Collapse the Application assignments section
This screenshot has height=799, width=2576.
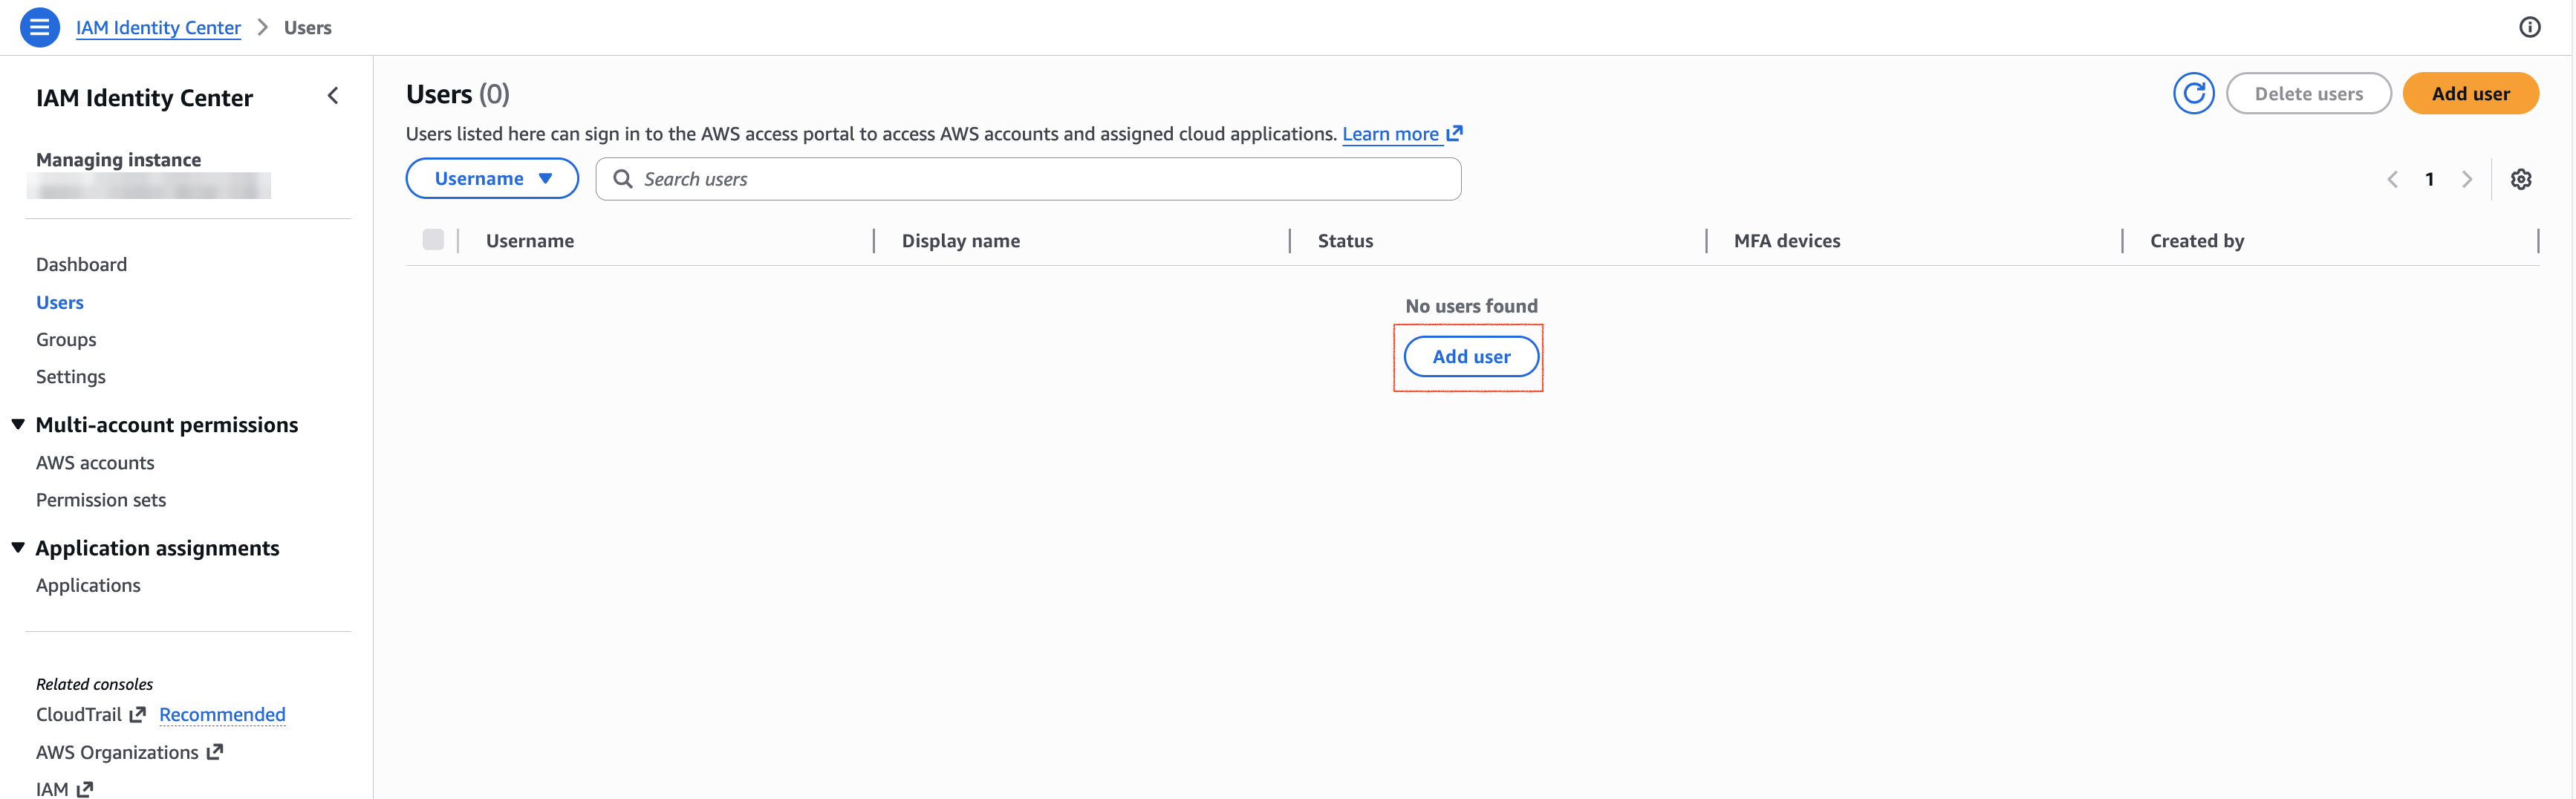coord(18,547)
